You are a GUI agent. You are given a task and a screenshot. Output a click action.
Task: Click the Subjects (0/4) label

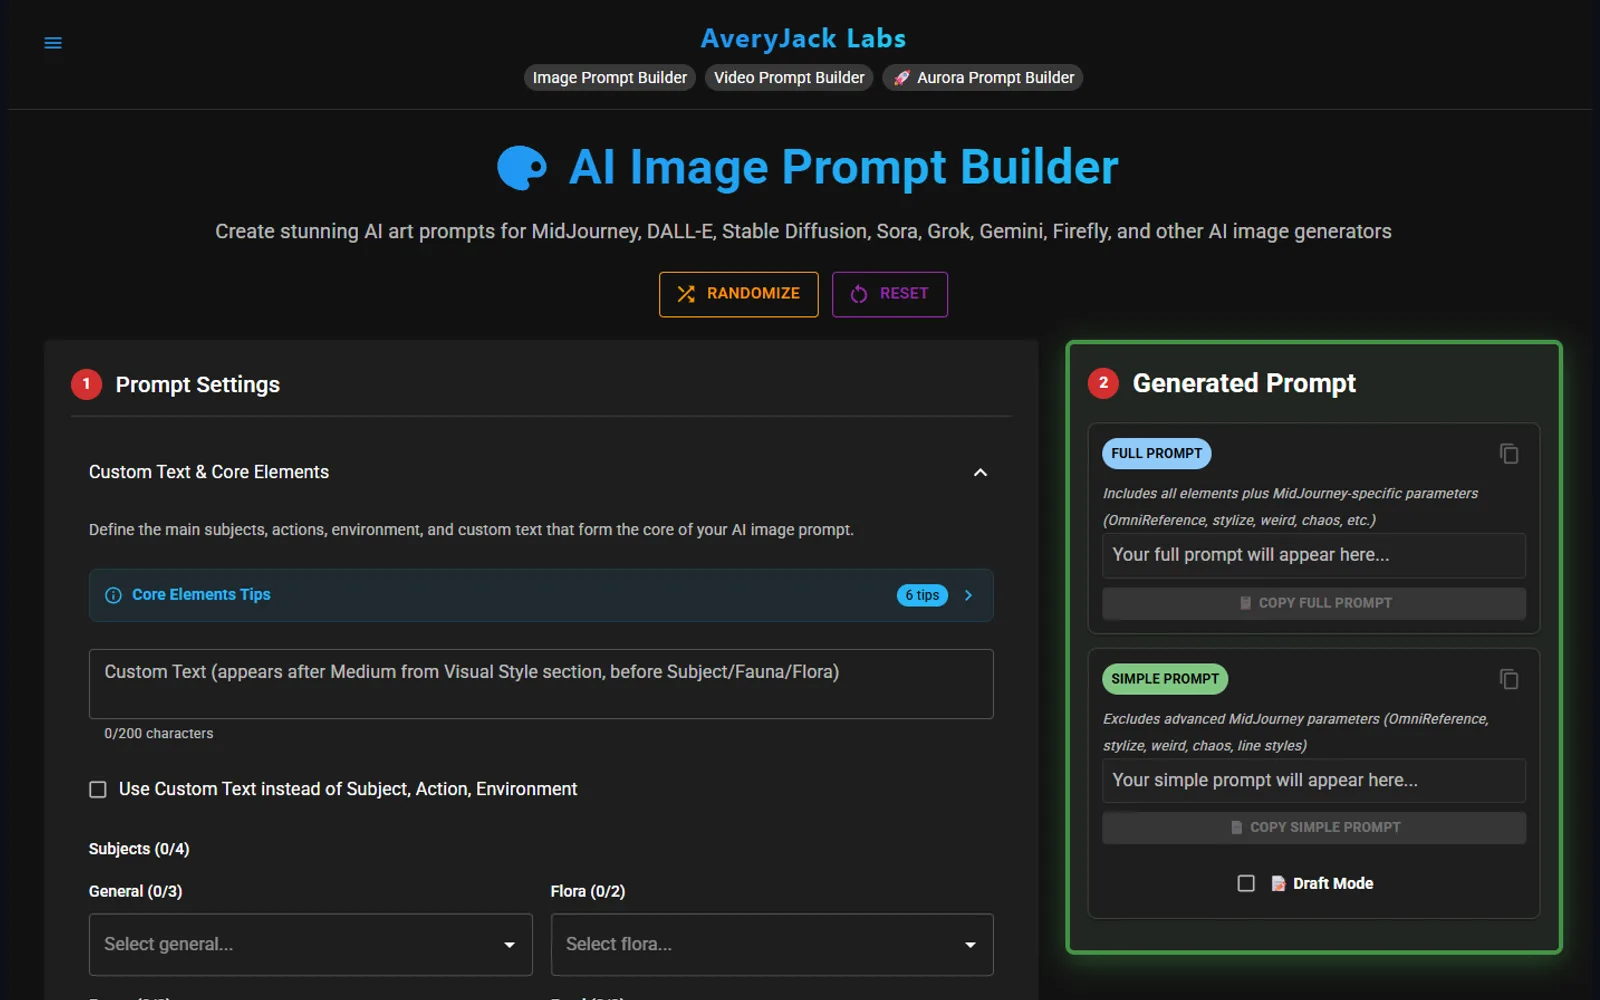point(139,849)
